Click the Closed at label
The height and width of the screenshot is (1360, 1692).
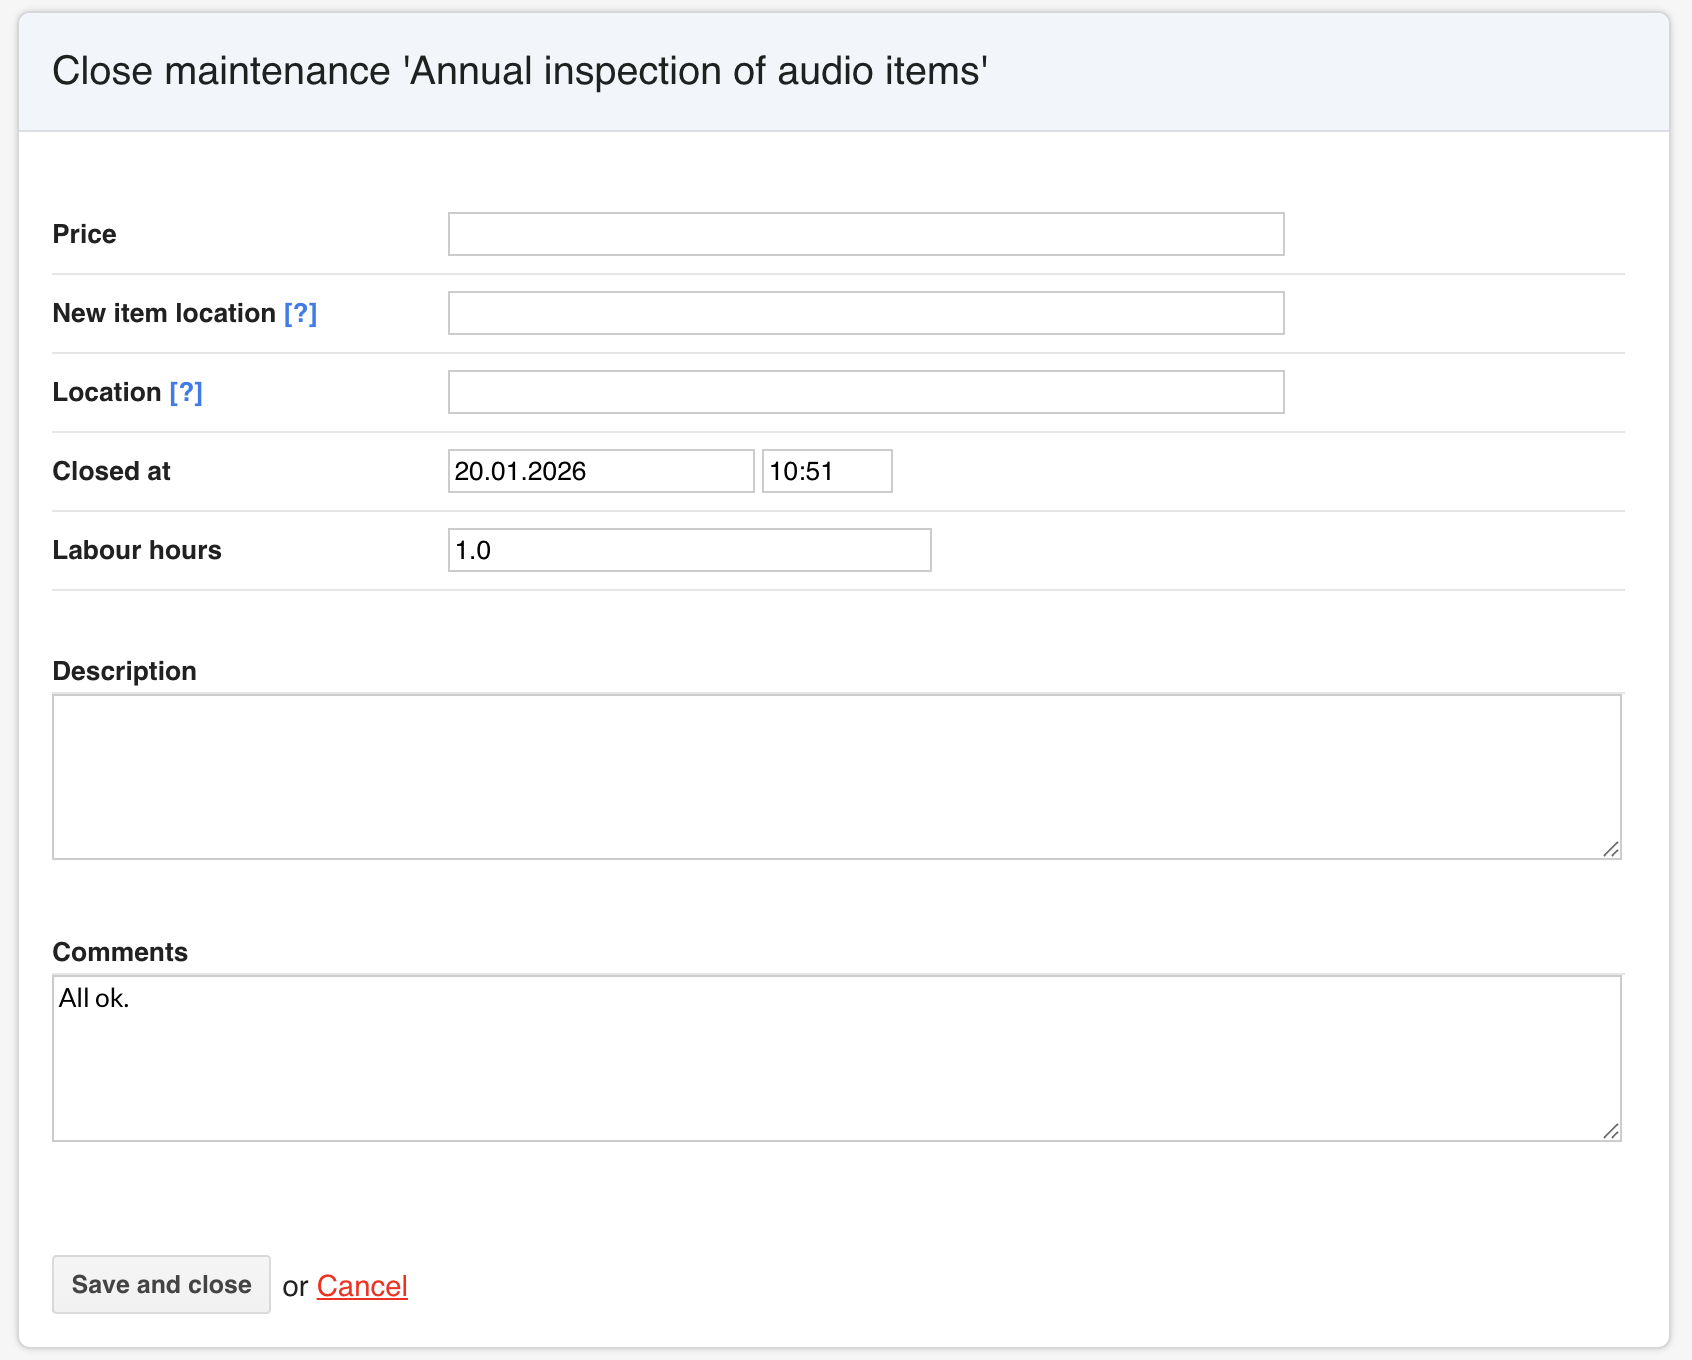point(112,471)
